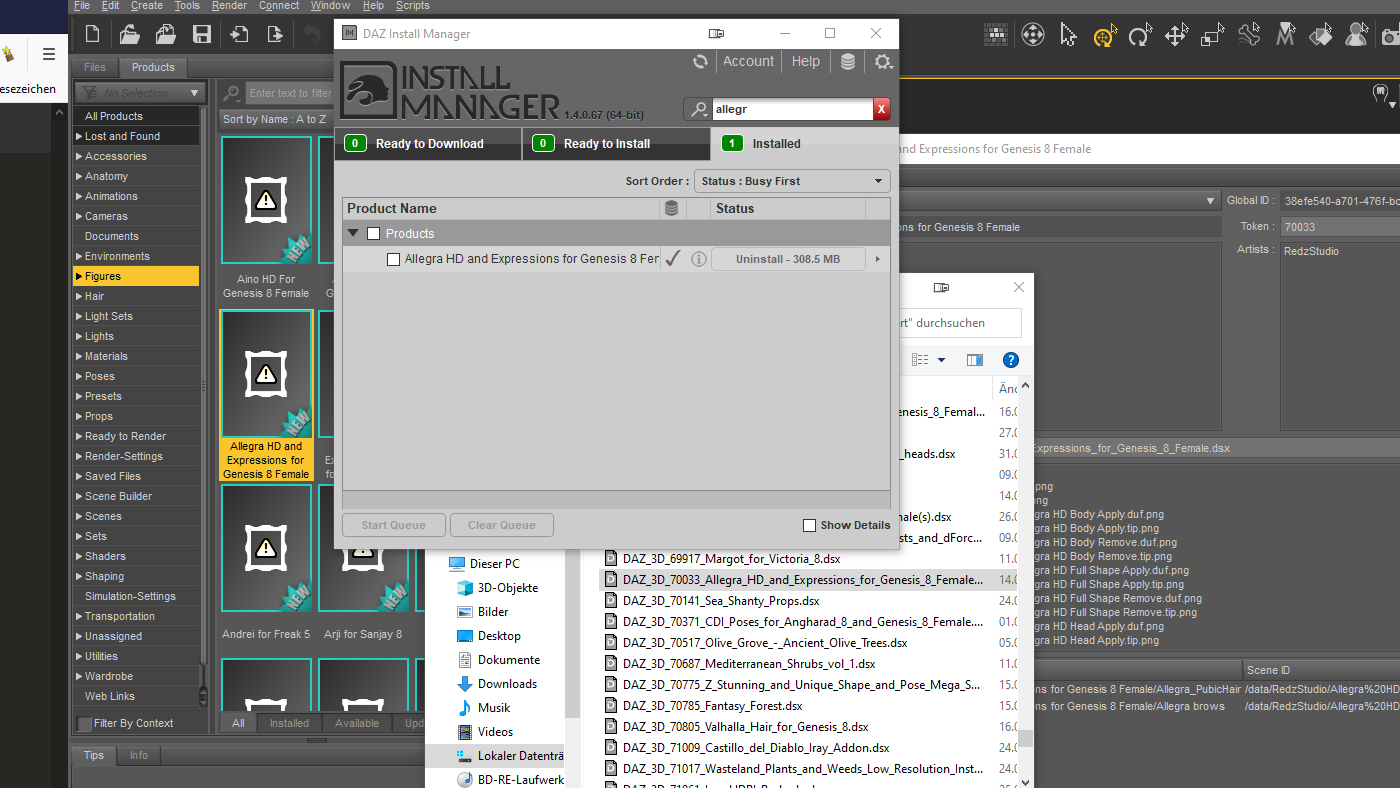The width and height of the screenshot is (1400, 788).
Task: Click the help question mark icon in Explorer
Action: pos(1011,360)
